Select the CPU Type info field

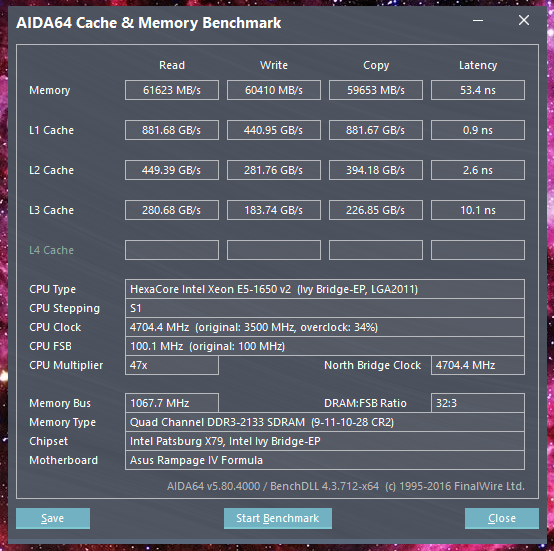[325, 289]
